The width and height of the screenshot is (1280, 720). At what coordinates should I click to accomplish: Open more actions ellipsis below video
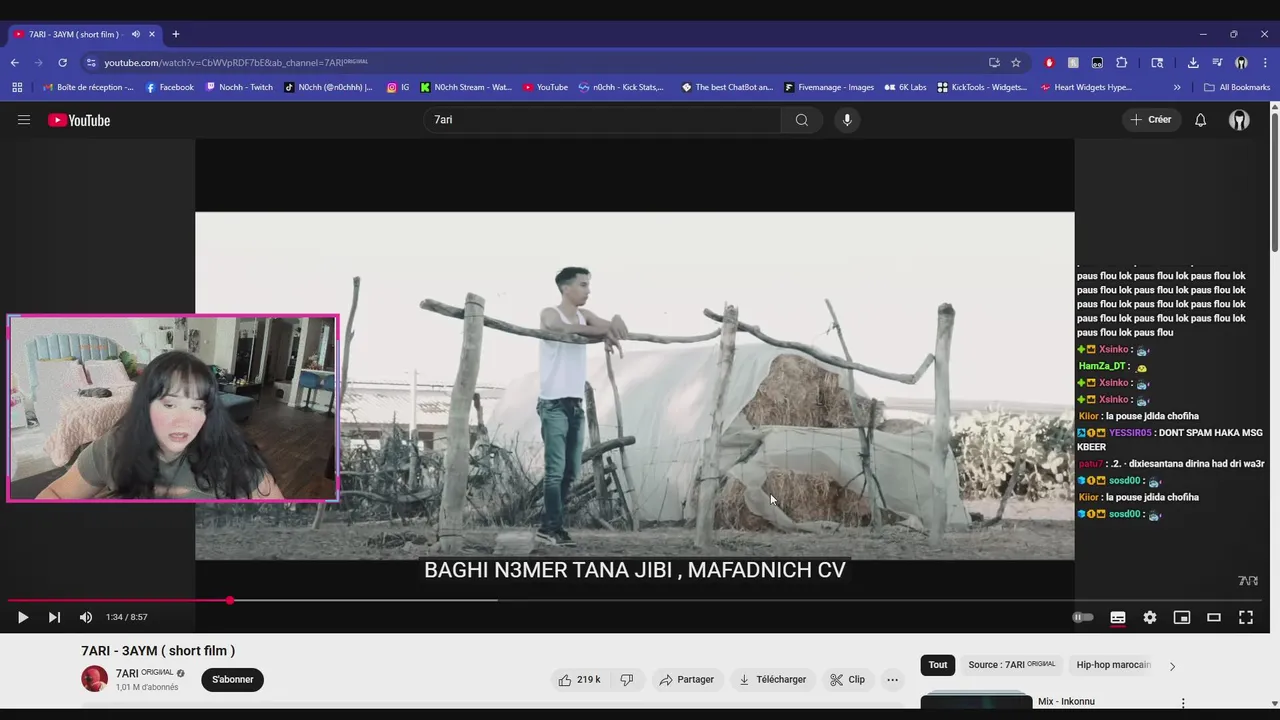tap(893, 680)
